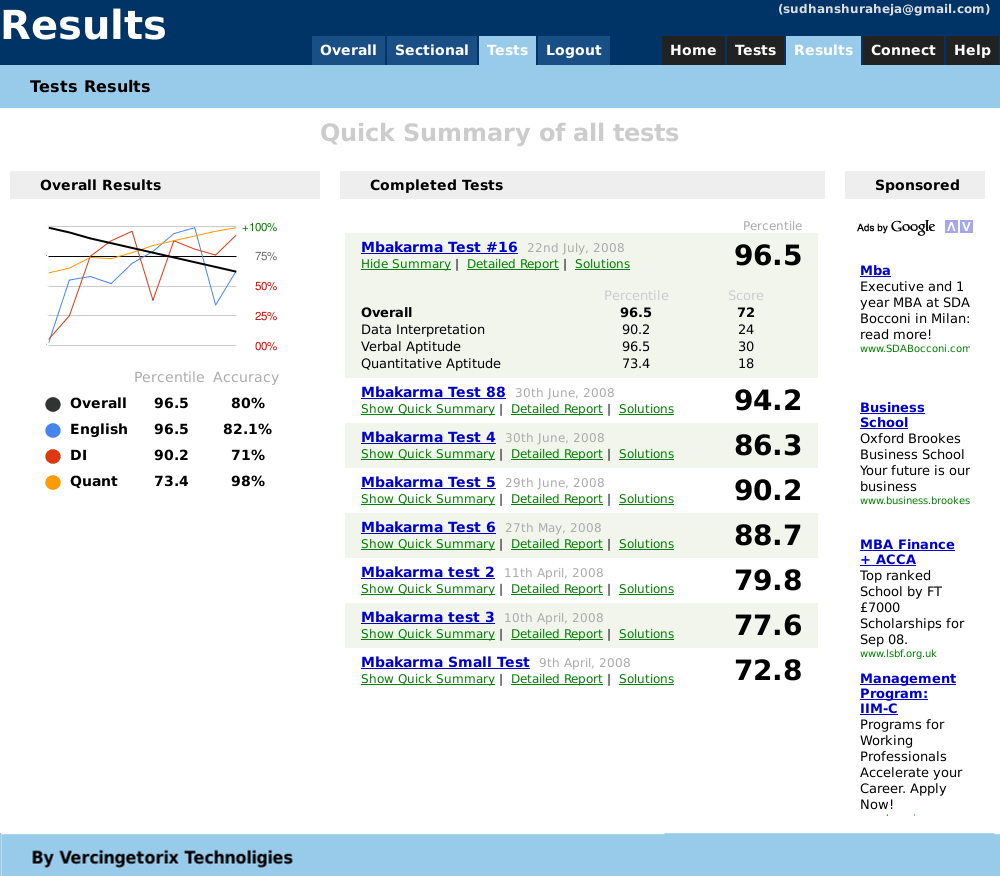Viewport: 1000px width, 876px height.
Task: Select Results in main navigation
Action: 823,50
